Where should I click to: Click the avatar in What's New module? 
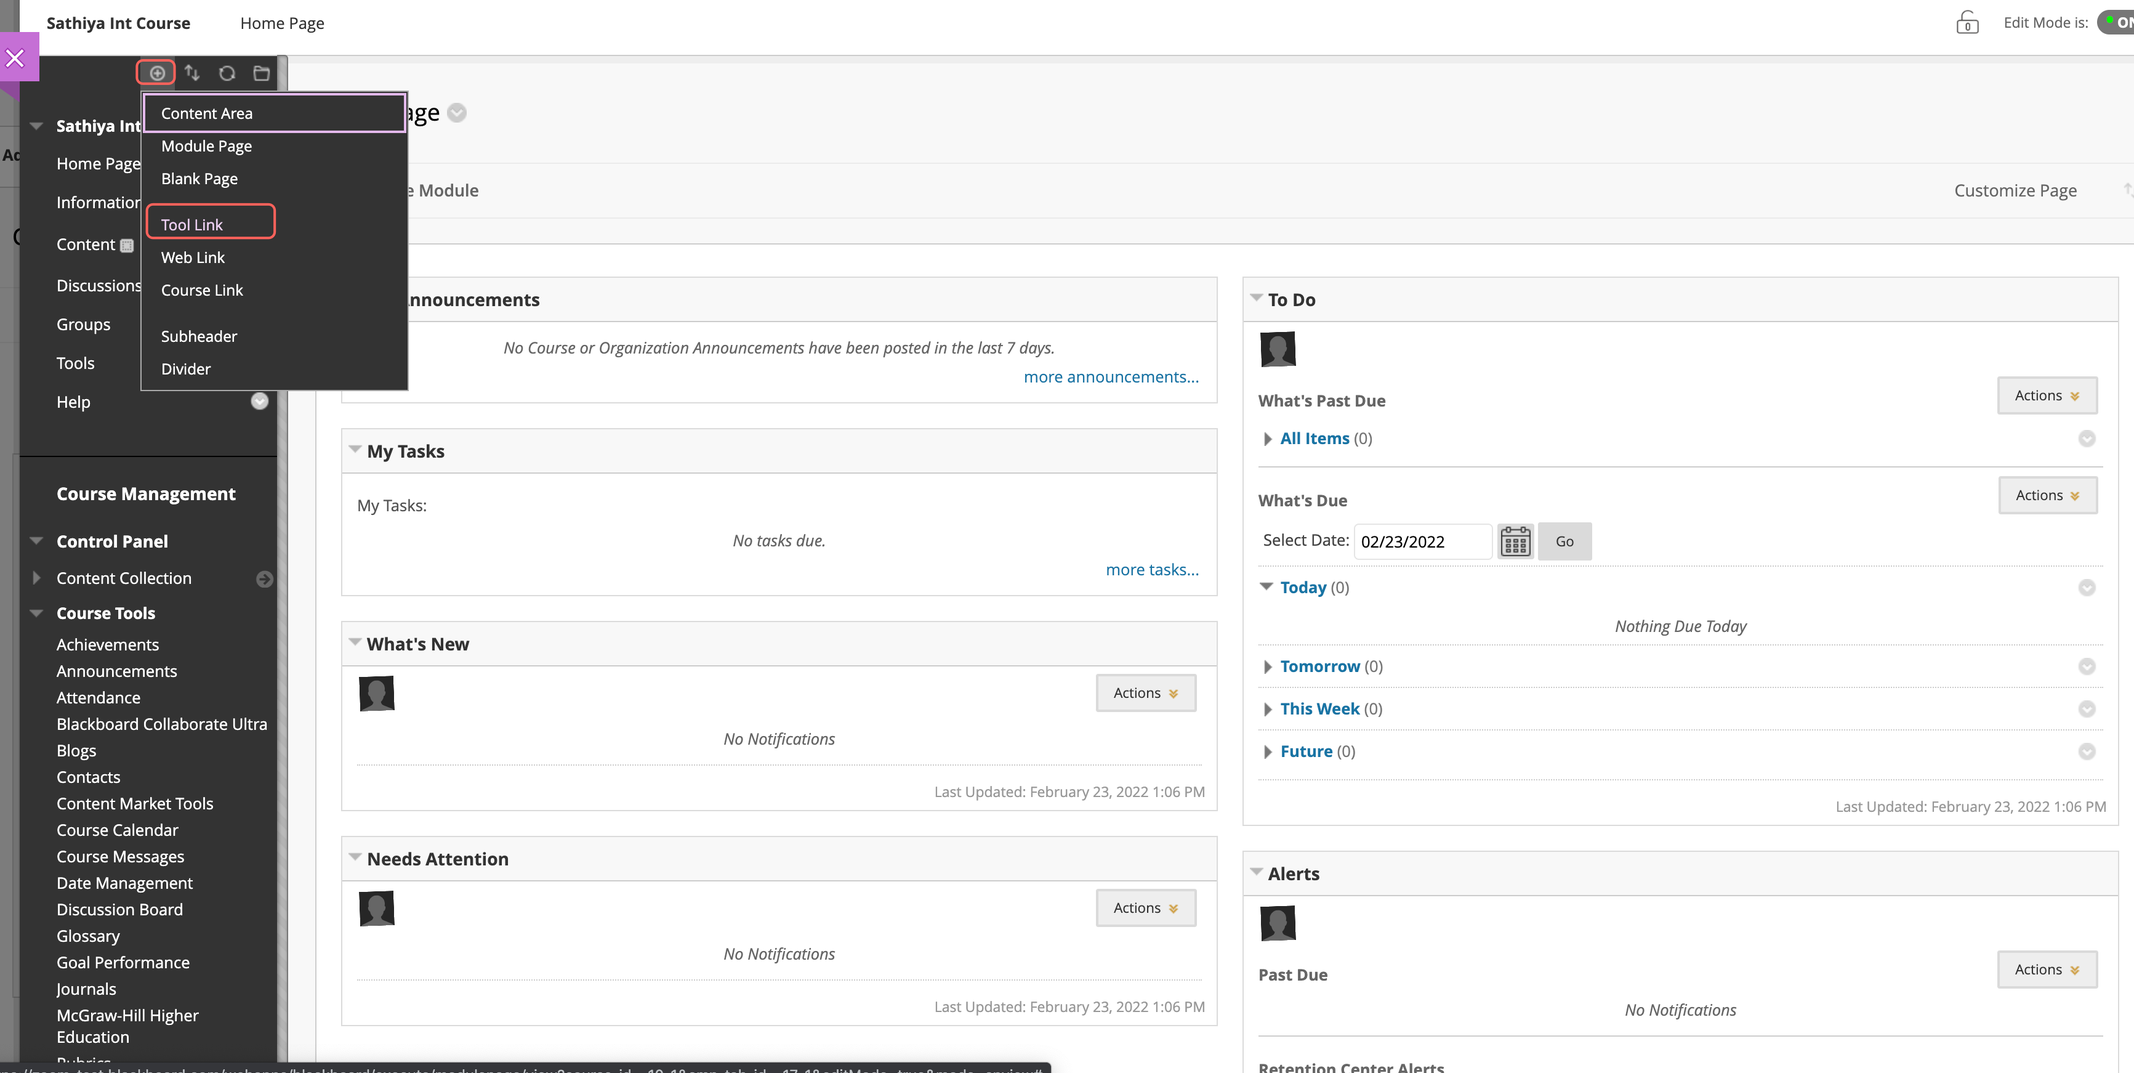377,694
